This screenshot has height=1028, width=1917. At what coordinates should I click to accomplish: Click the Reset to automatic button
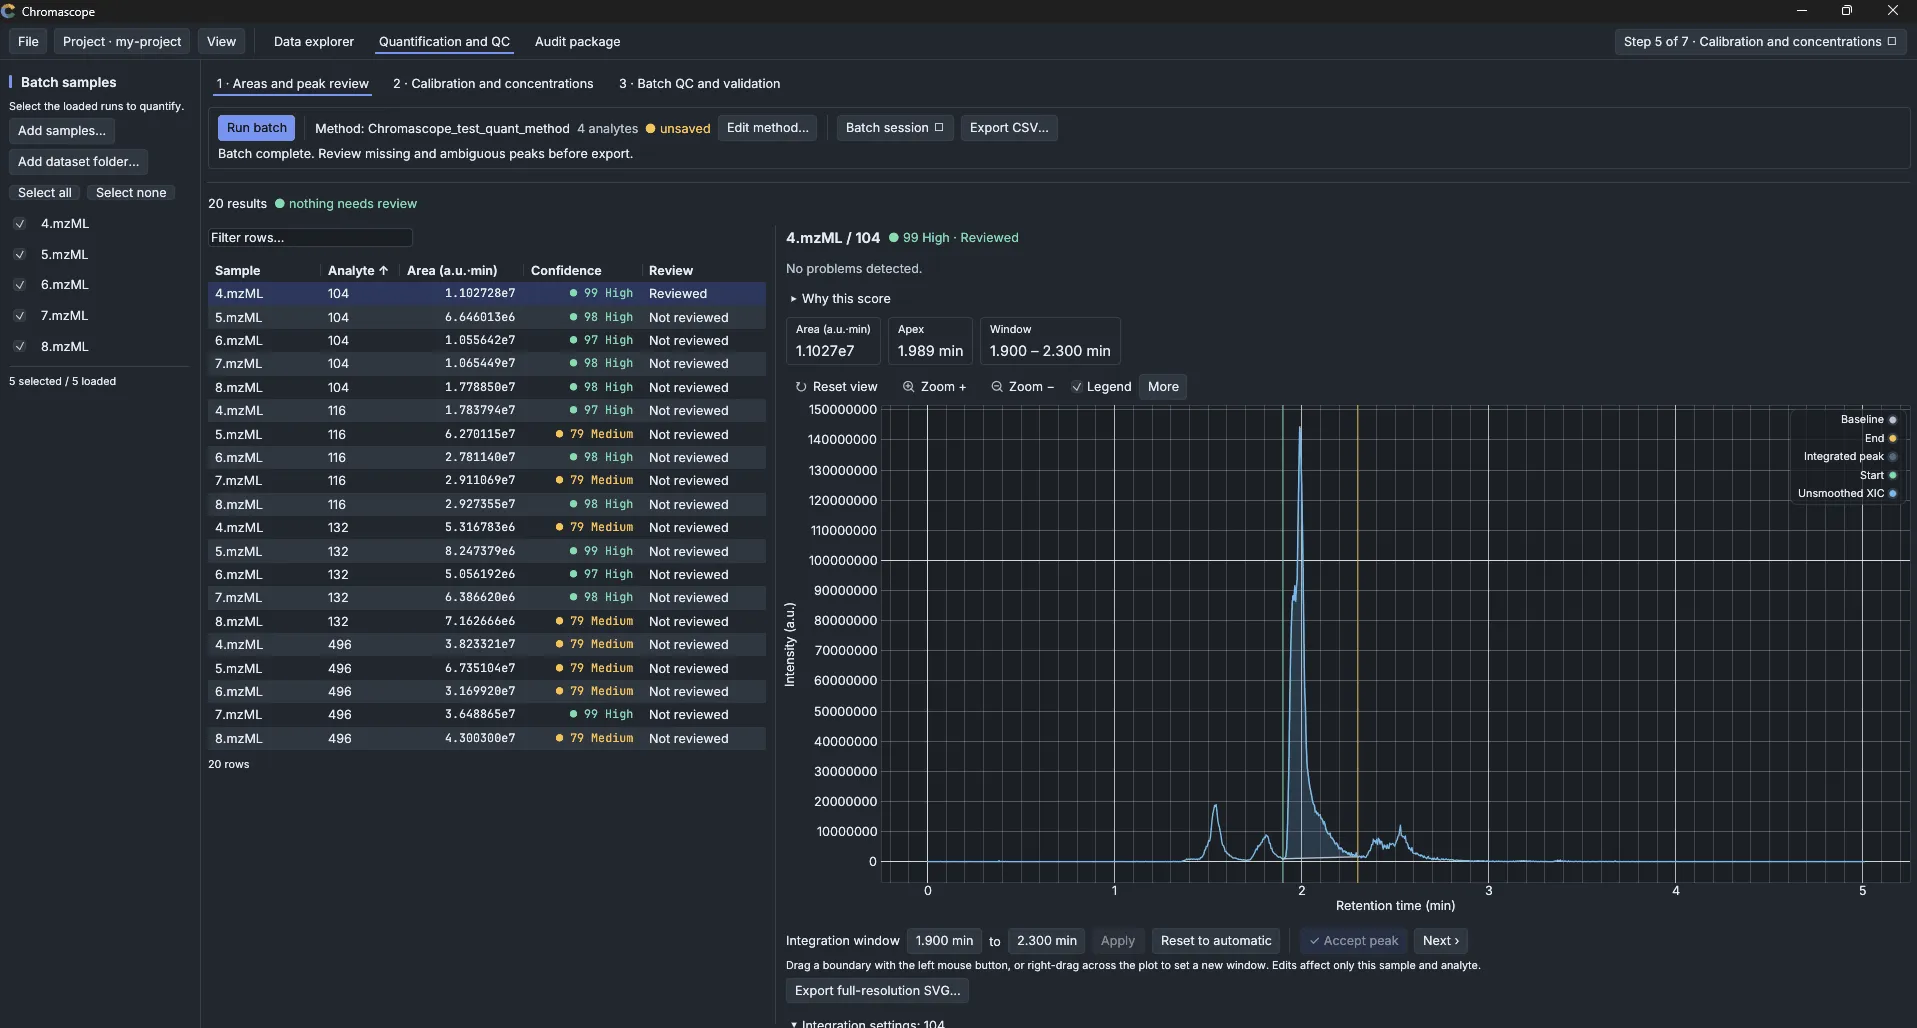[x=1216, y=941]
